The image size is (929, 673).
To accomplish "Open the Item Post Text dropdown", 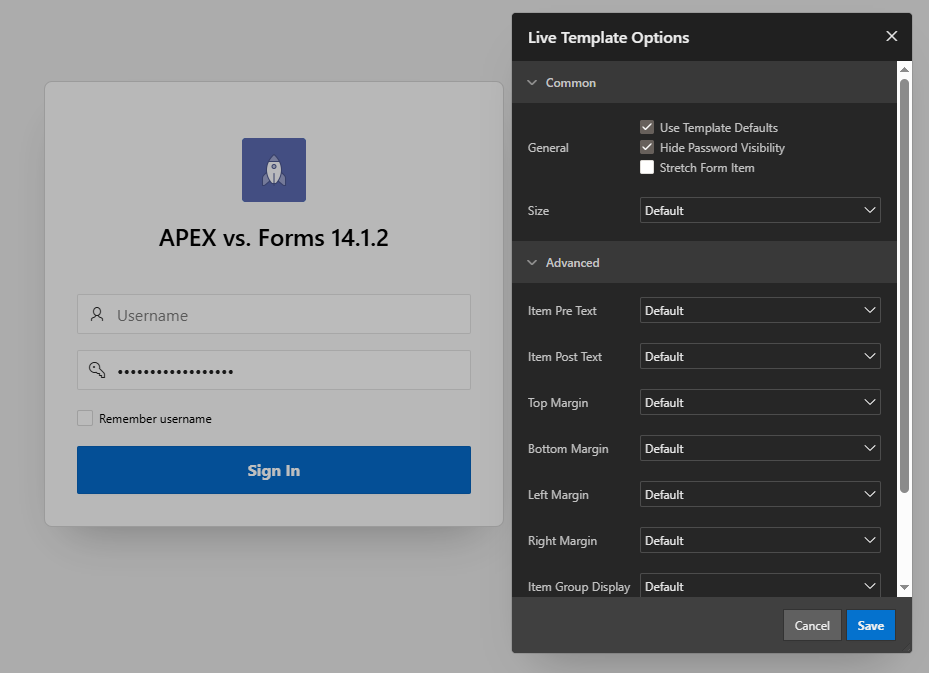I will tap(760, 357).
